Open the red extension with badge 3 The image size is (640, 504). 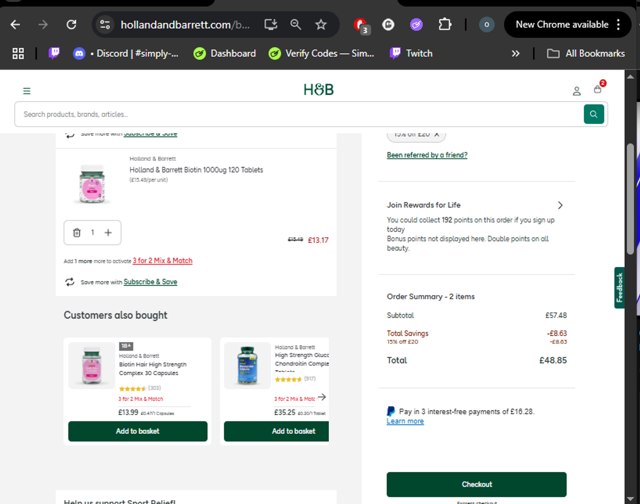pyautogui.click(x=361, y=25)
